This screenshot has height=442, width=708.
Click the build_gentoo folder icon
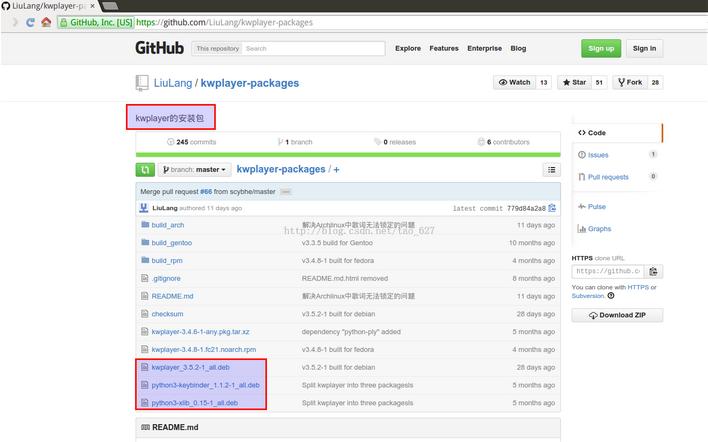tap(145, 242)
